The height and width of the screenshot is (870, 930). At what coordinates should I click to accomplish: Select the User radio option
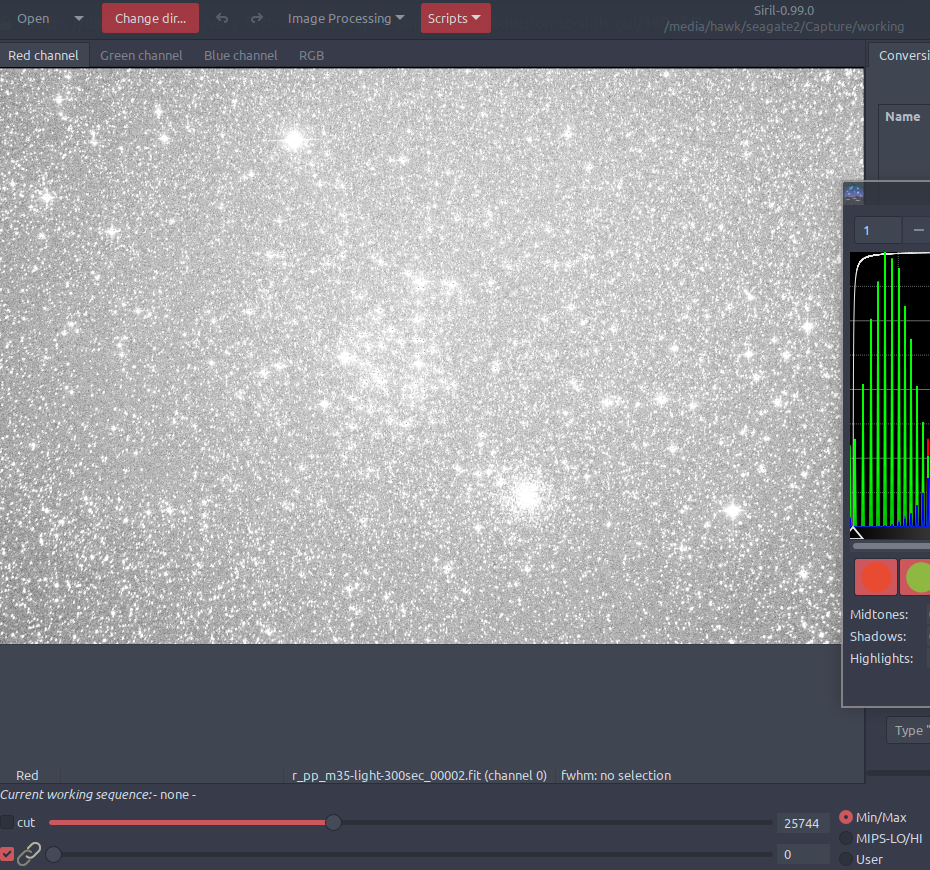(x=846, y=859)
